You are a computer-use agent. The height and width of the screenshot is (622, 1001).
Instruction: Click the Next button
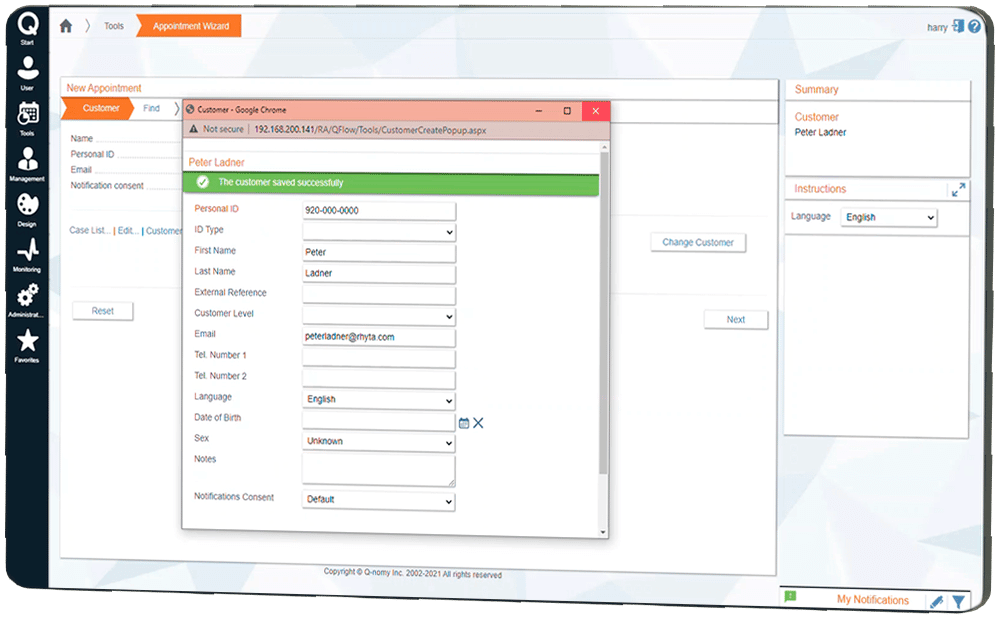735,320
